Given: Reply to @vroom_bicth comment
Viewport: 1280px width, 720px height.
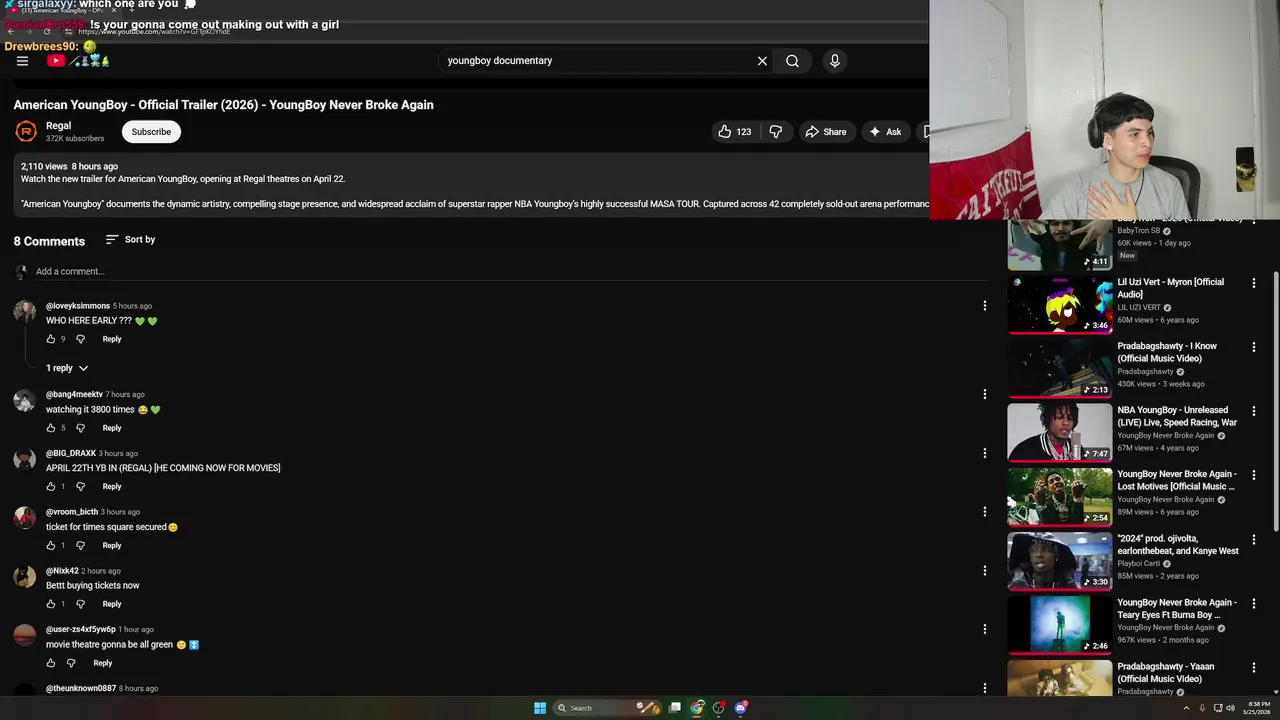Looking at the screenshot, I should pos(112,546).
